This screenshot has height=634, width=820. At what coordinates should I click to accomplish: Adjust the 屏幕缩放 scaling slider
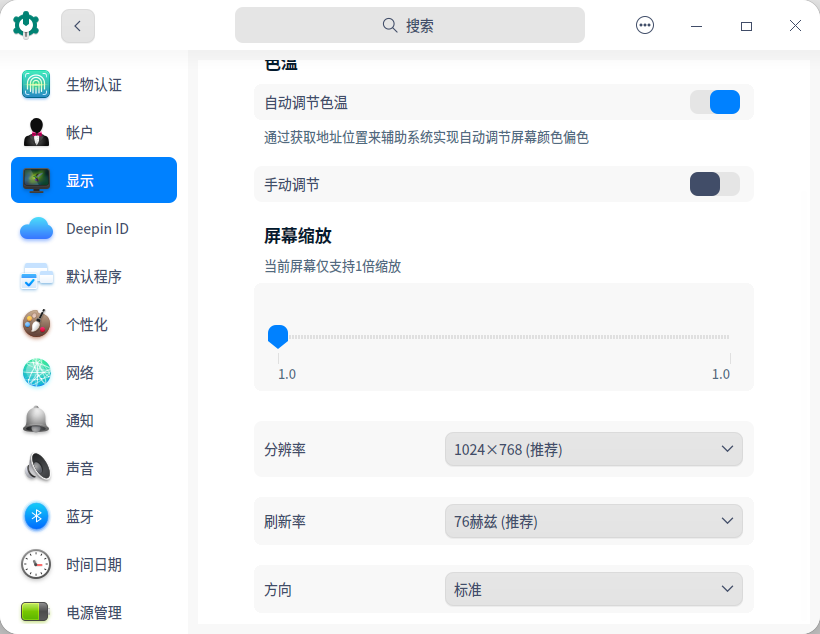(x=278, y=337)
